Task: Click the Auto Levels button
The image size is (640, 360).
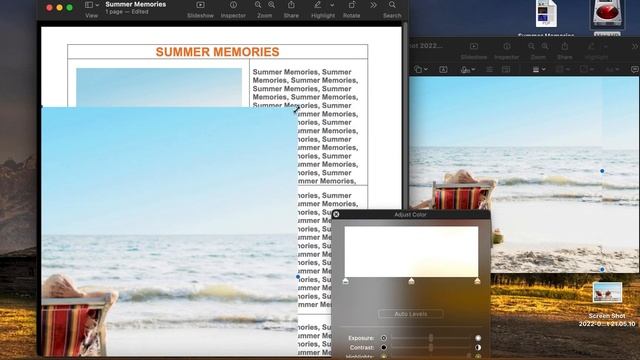Action: click(x=411, y=314)
